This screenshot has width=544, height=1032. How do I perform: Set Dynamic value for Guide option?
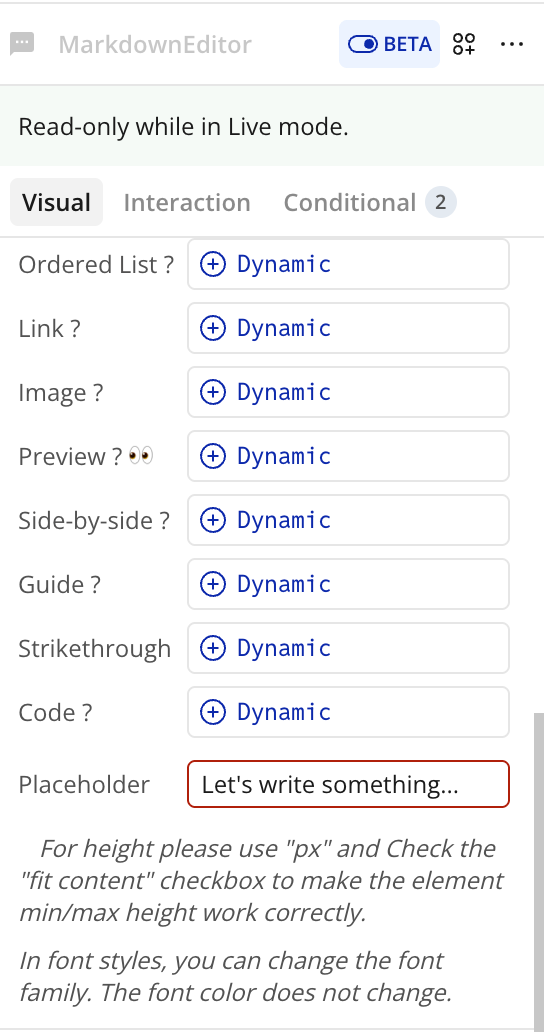click(349, 584)
